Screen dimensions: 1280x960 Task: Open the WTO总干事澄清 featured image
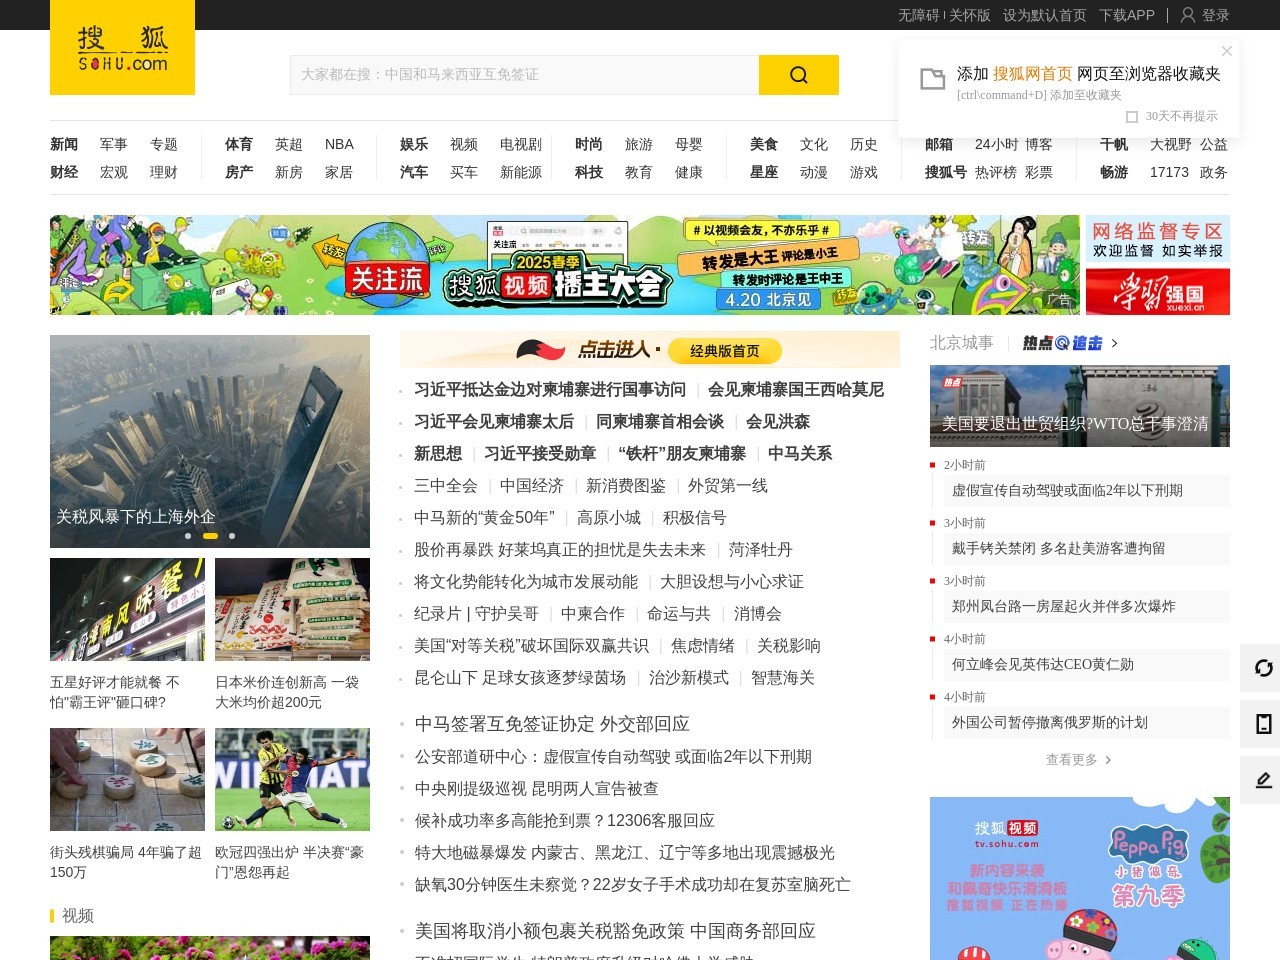coord(1080,406)
